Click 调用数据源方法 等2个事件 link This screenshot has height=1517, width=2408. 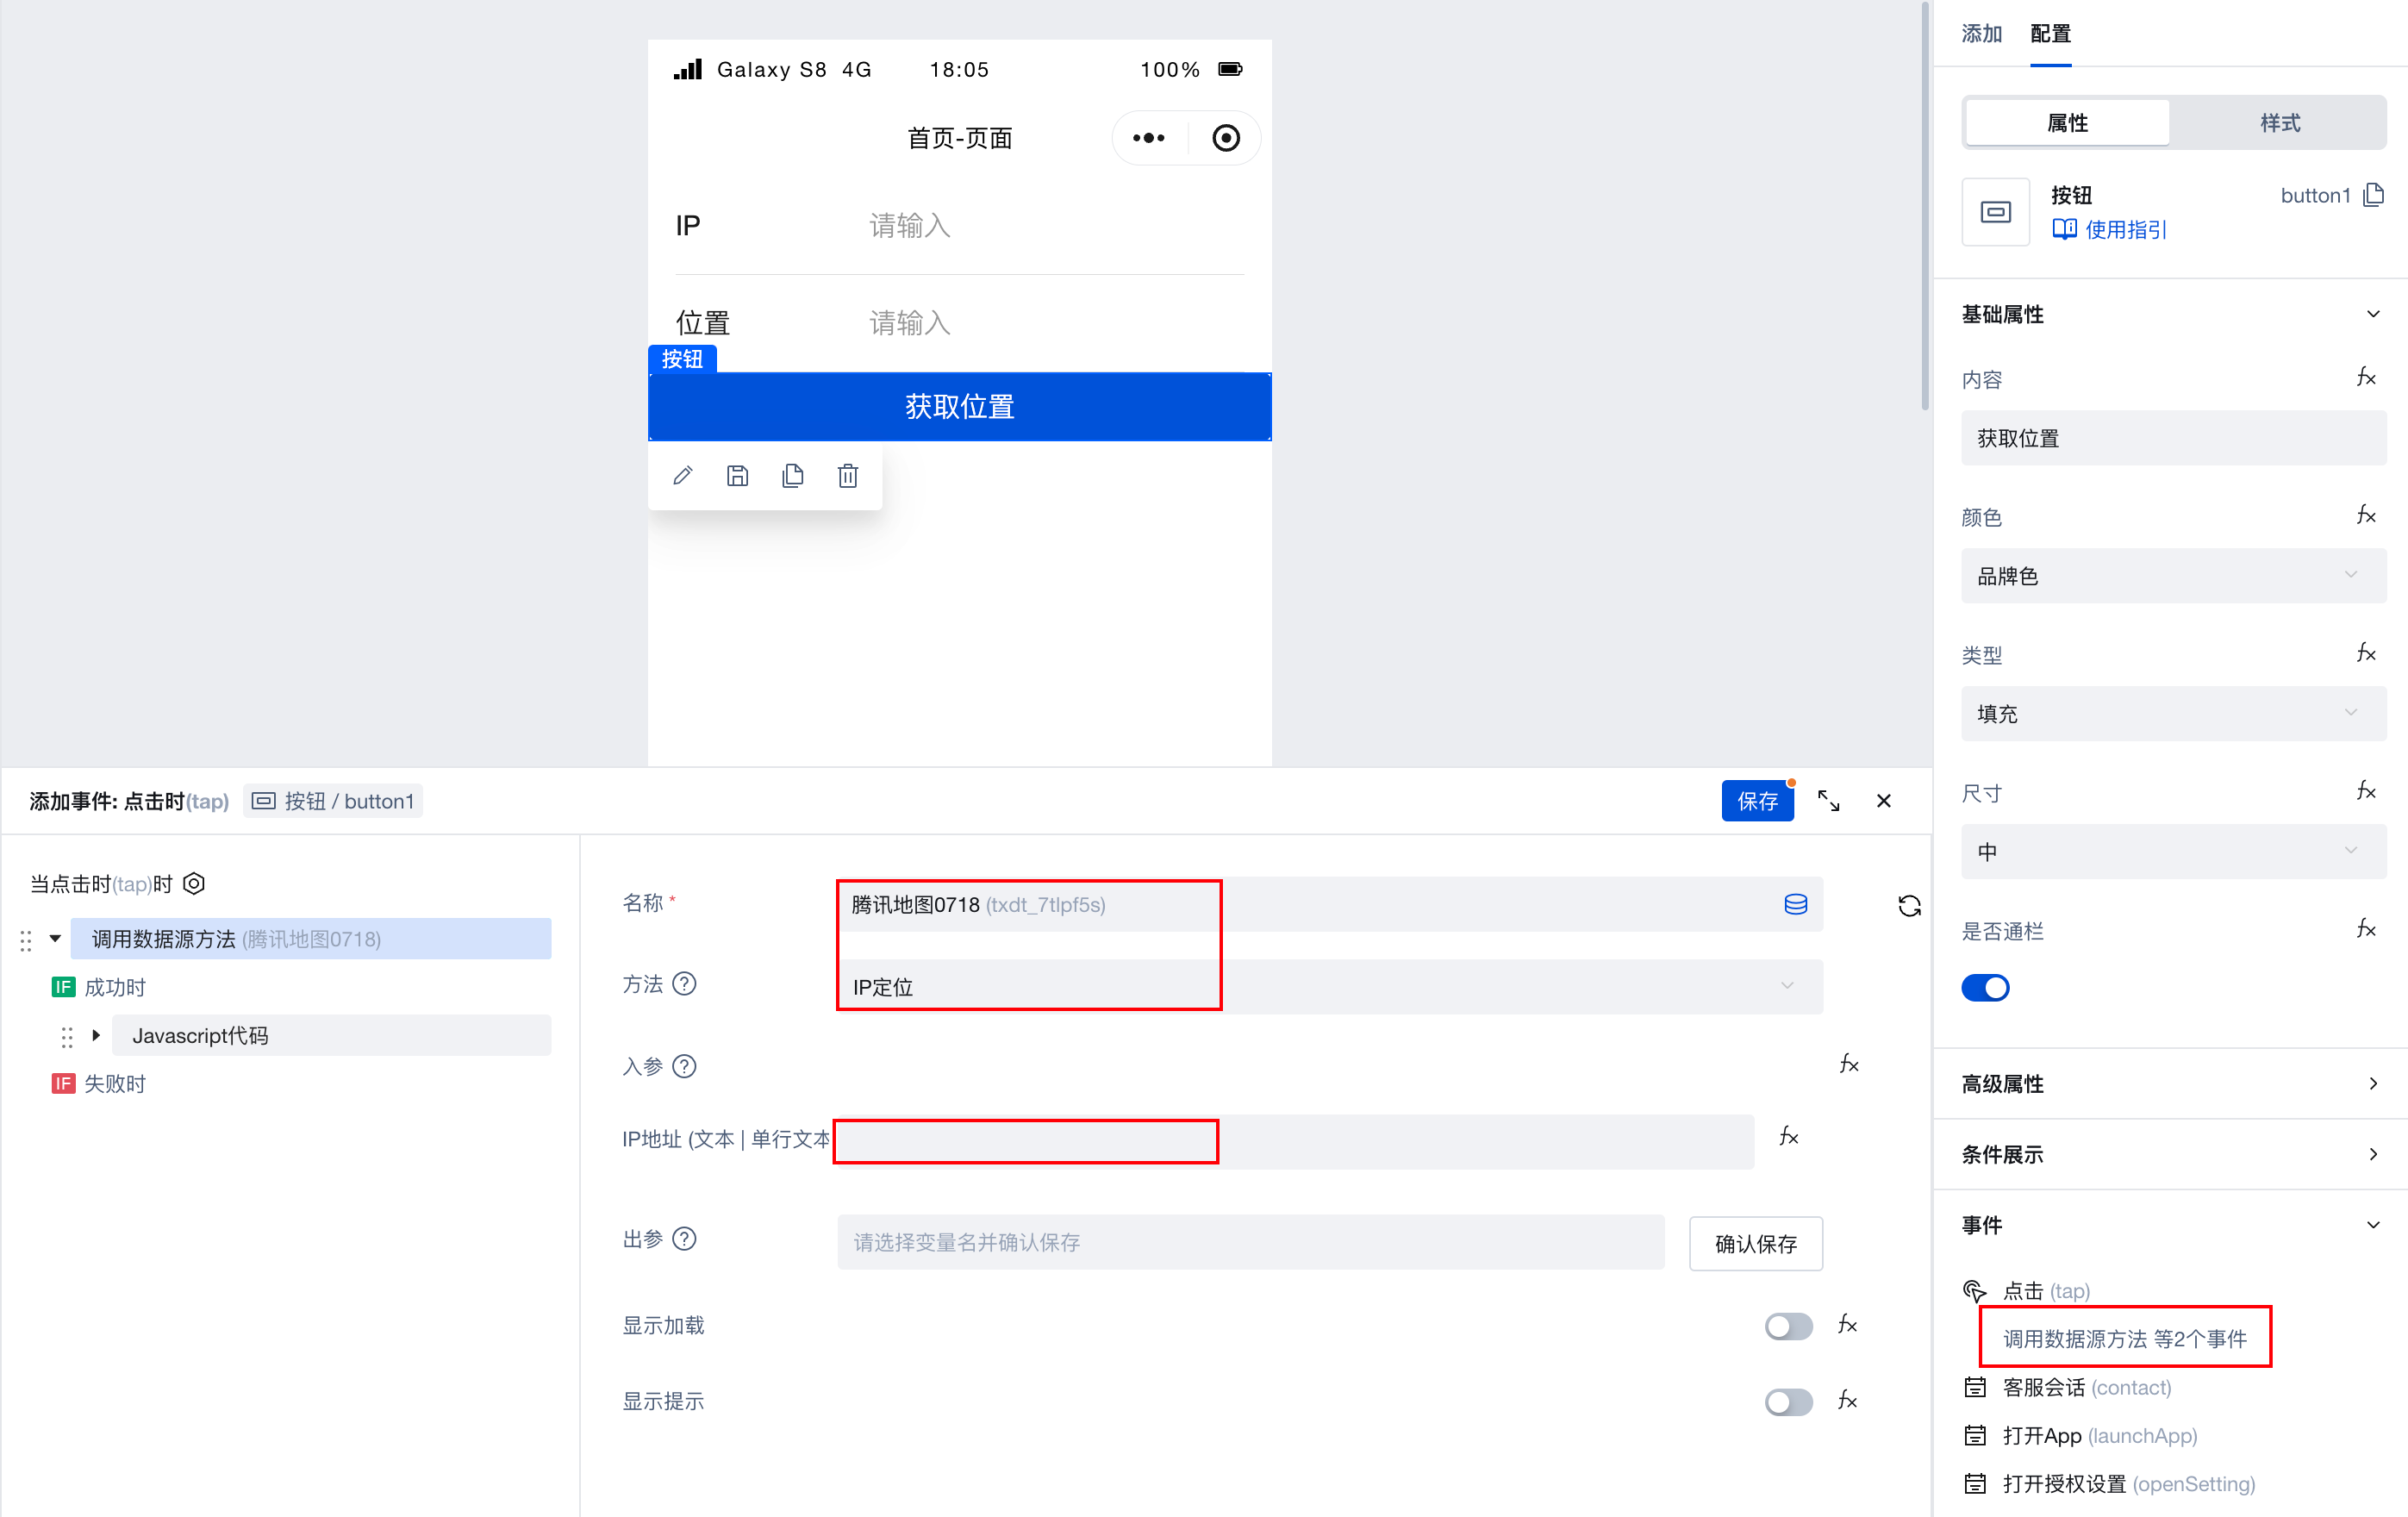pyautogui.click(x=2125, y=1339)
